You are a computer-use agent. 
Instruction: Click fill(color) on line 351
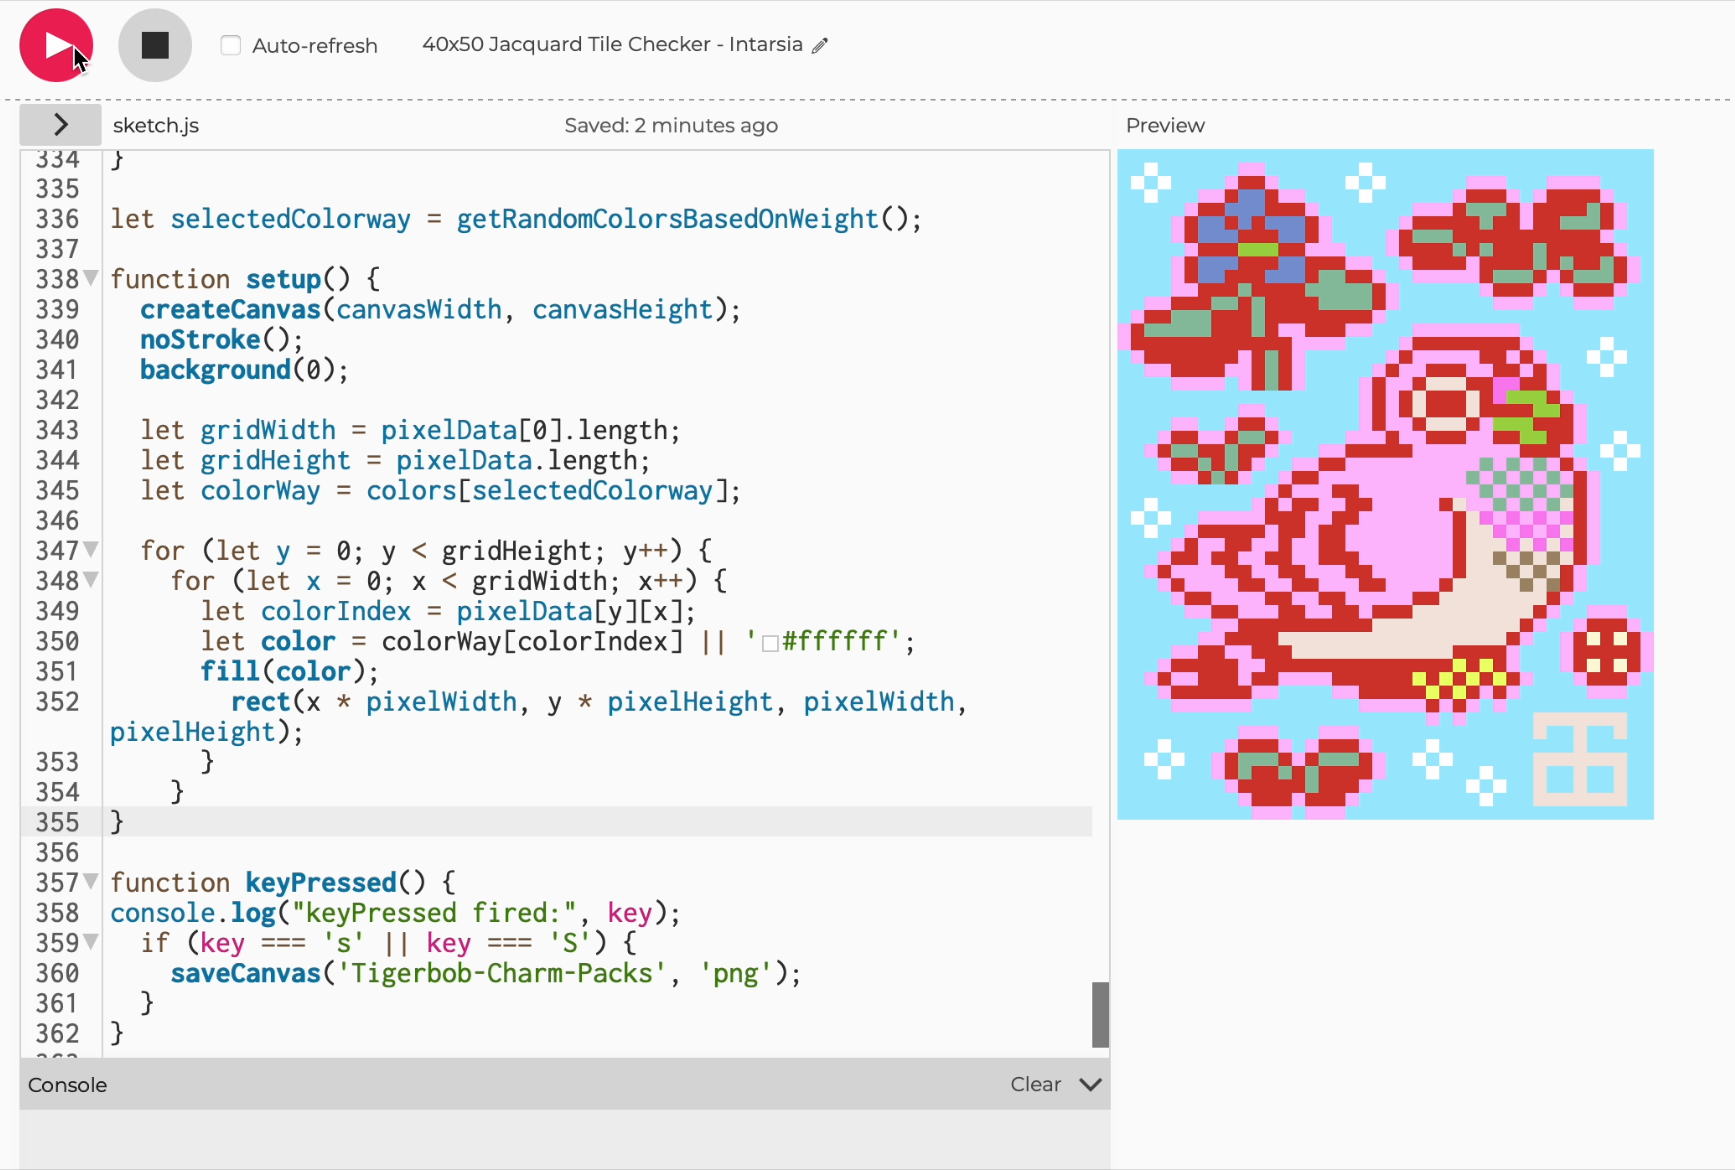(x=290, y=671)
